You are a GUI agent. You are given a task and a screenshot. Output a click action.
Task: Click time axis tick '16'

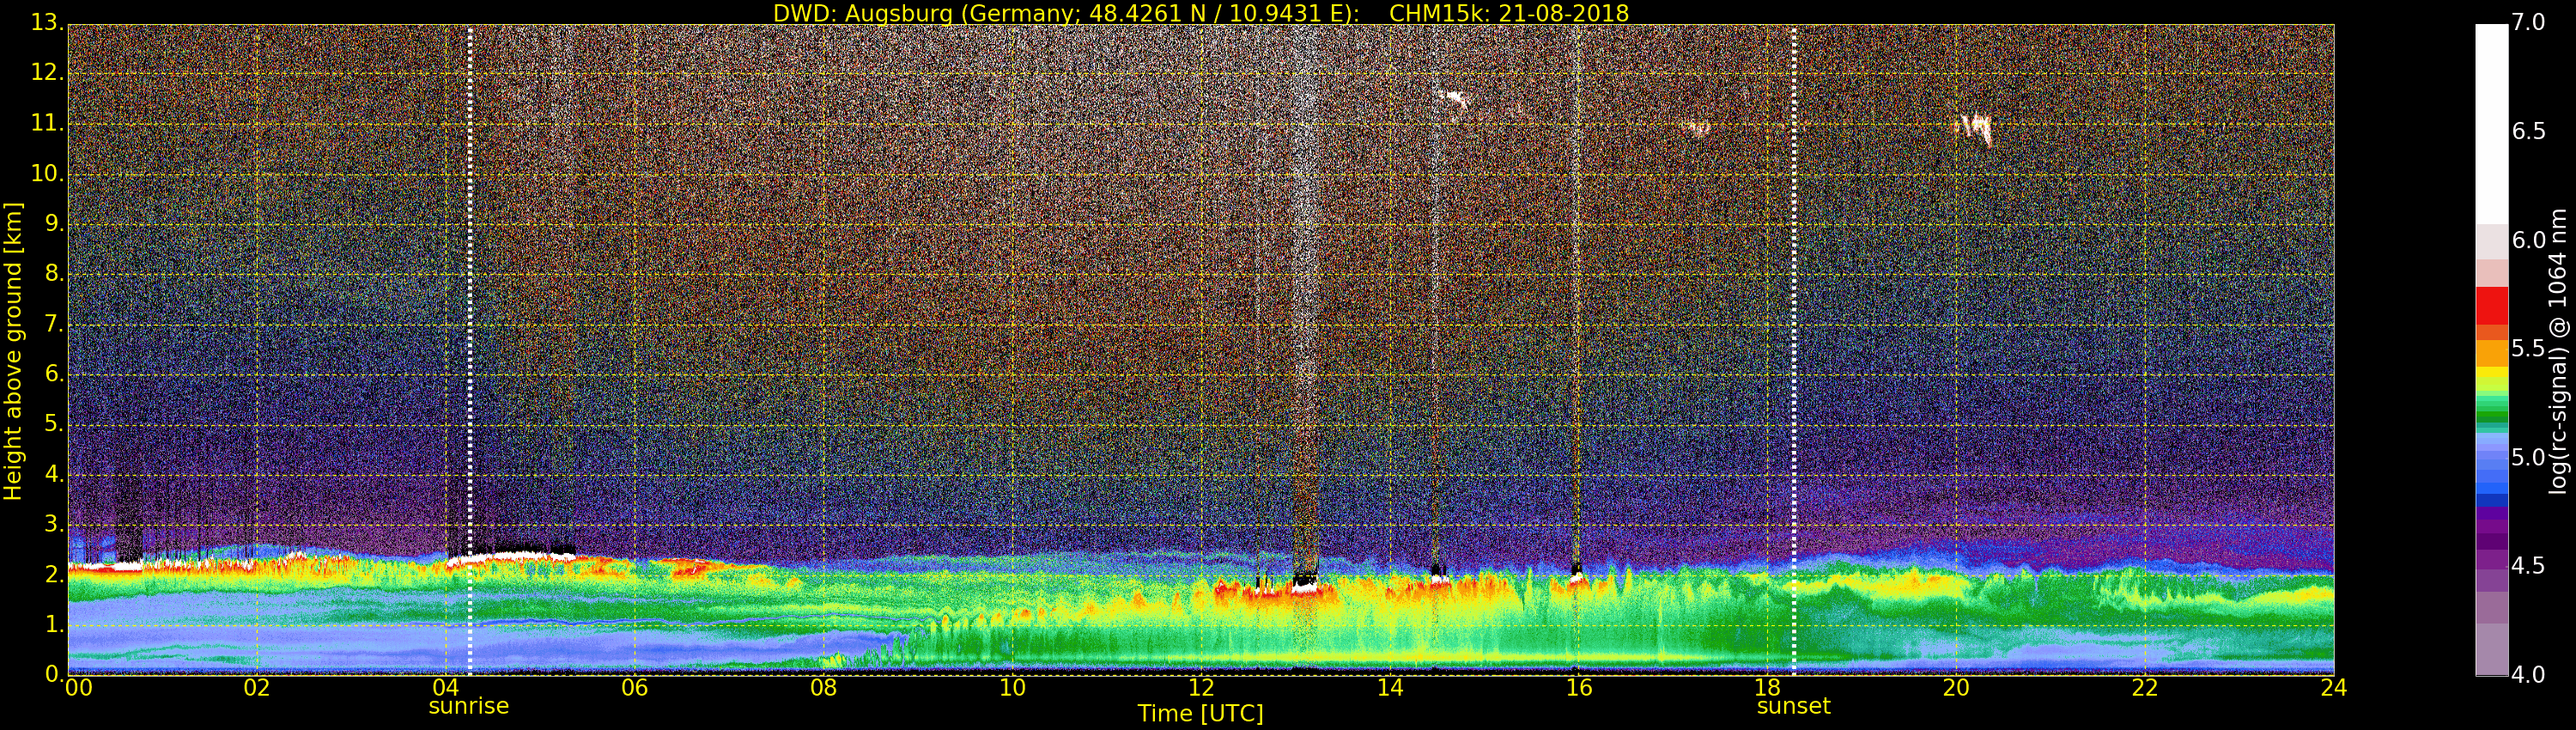coord(1579,687)
